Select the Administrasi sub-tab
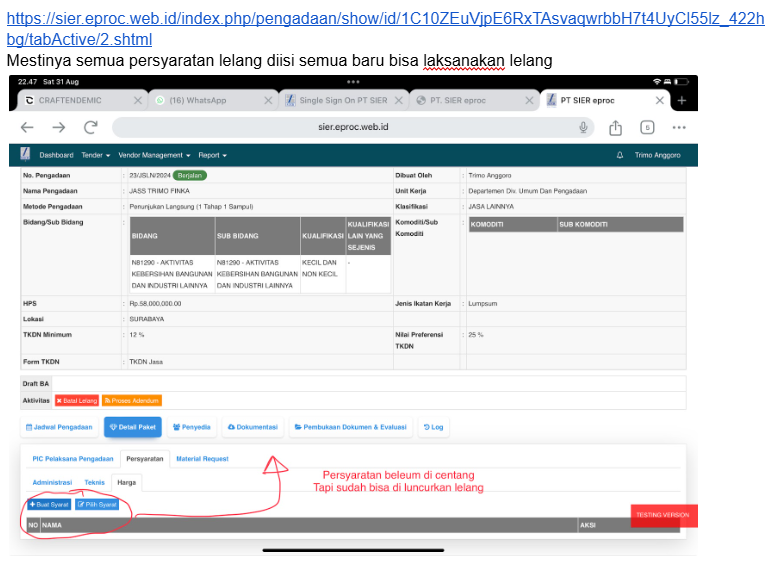775x562 pixels. point(52,482)
